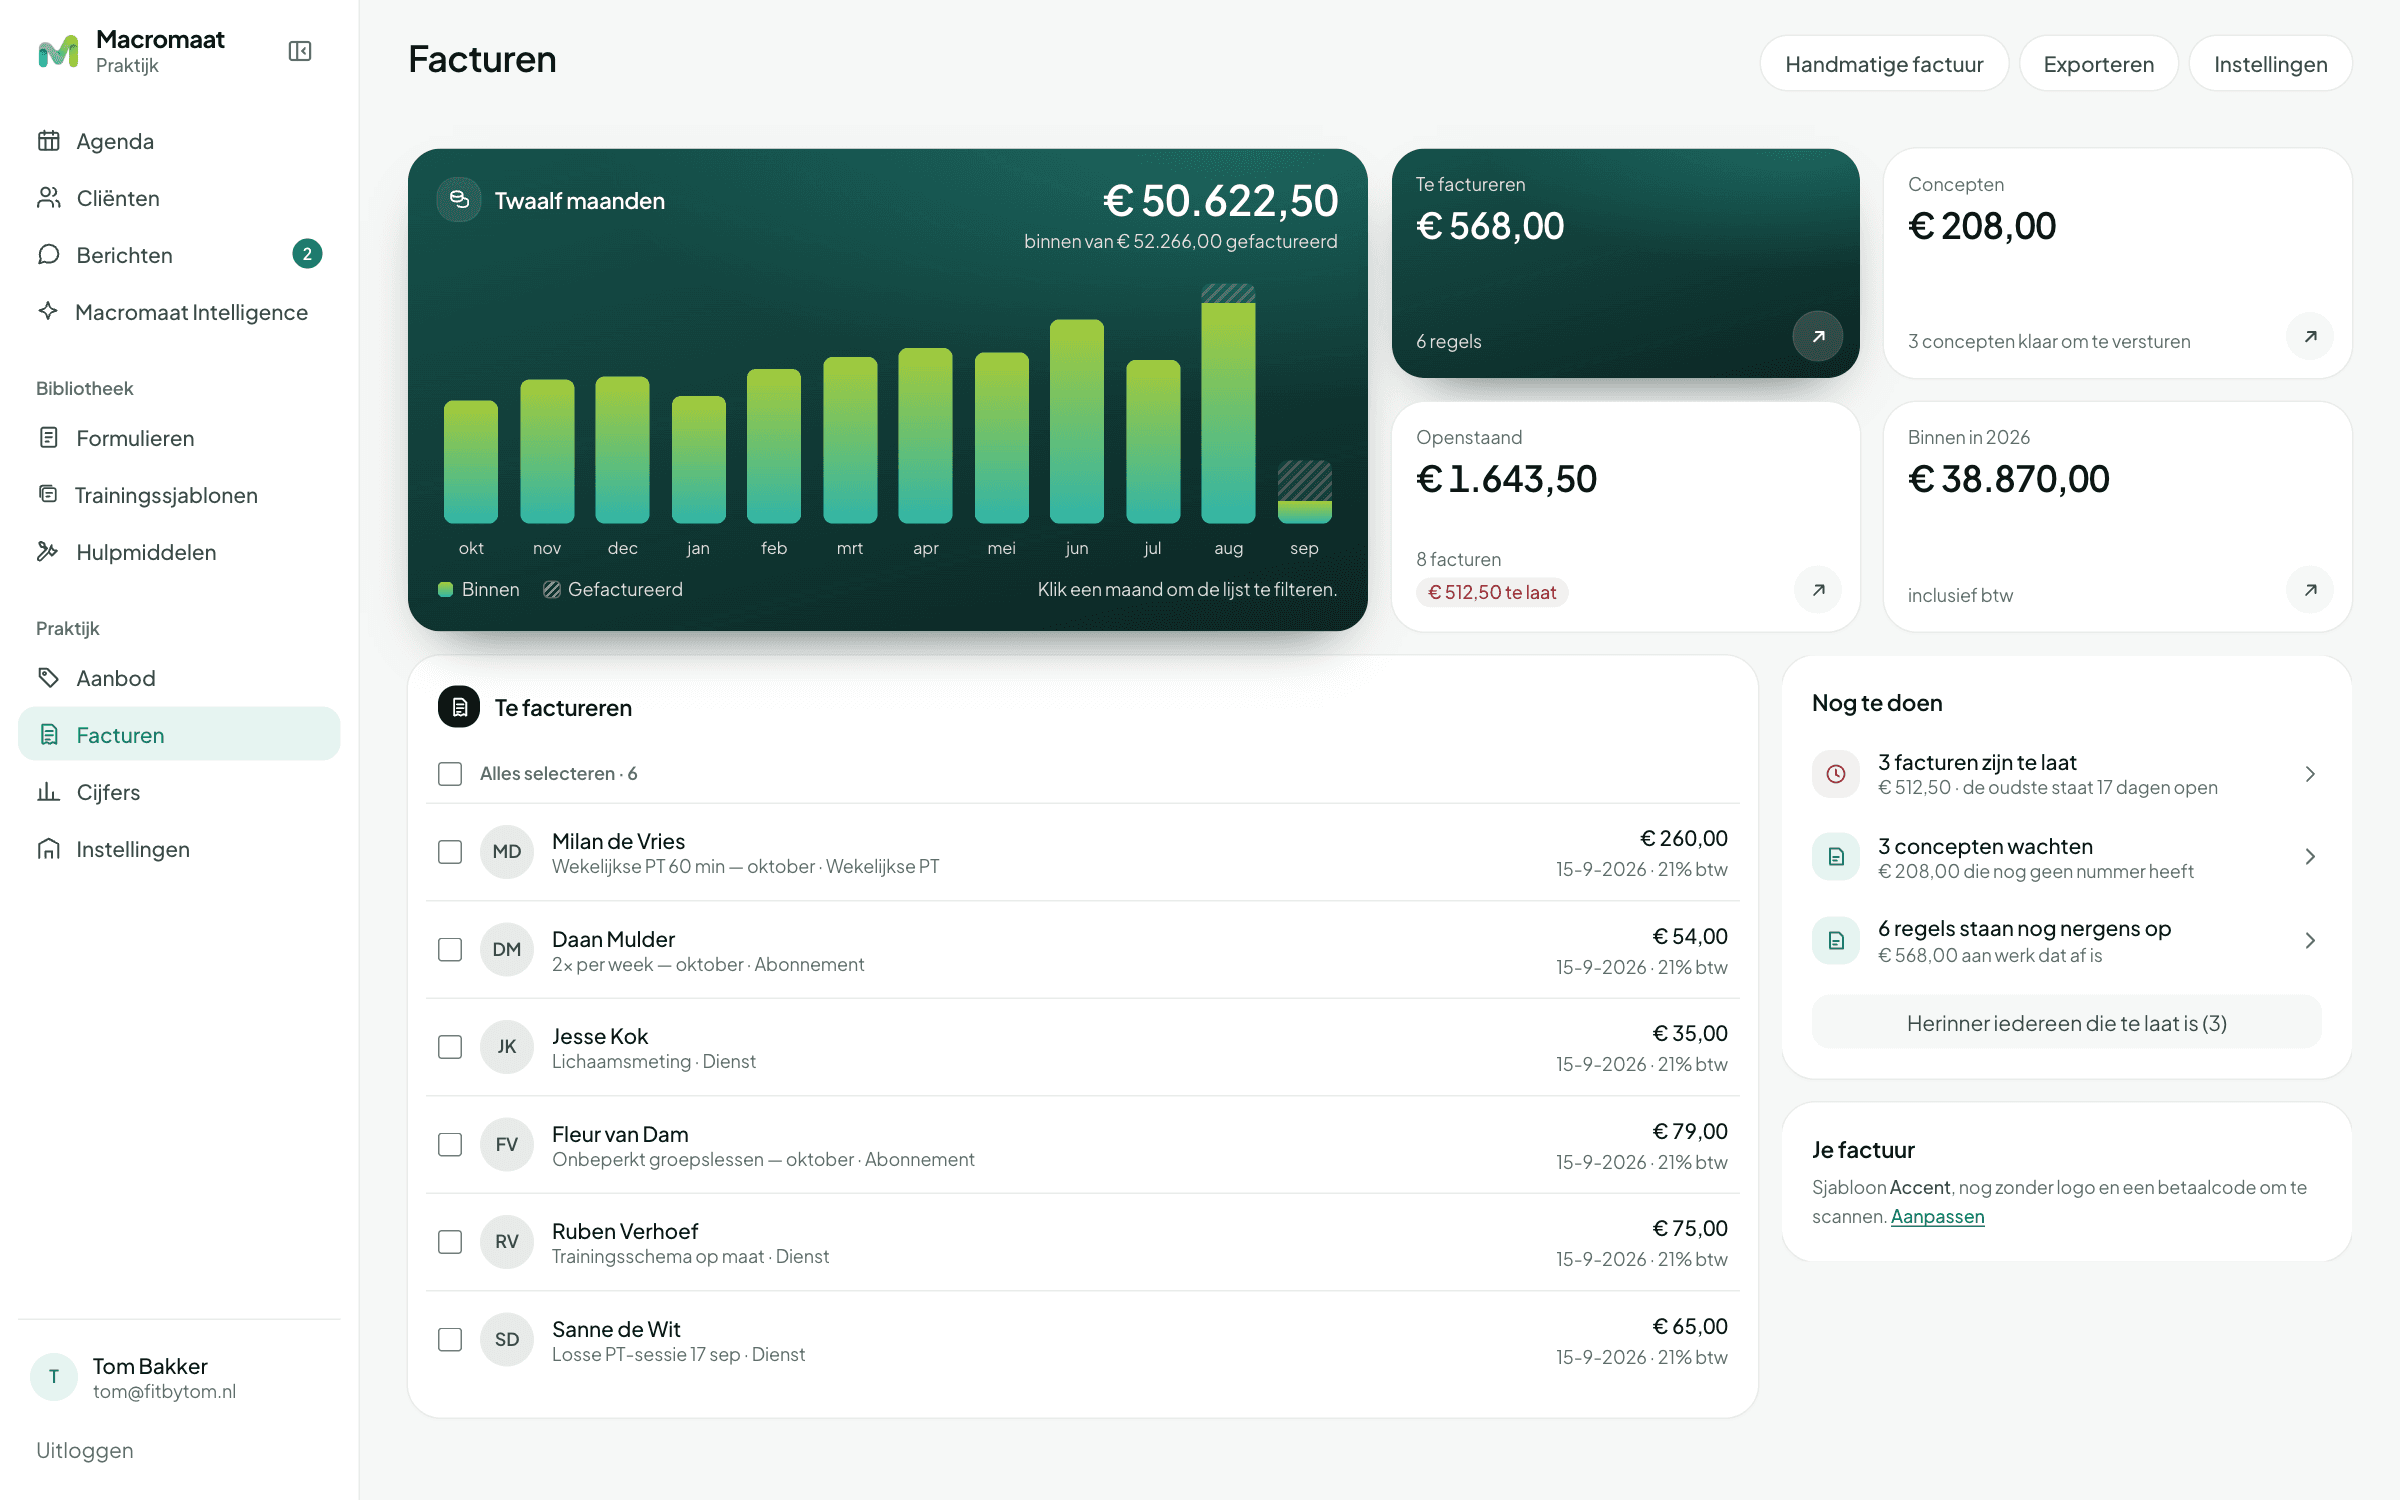Click the coins icon beside Twaalf maanden
The height and width of the screenshot is (1500, 2400).
(x=459, y=200)
